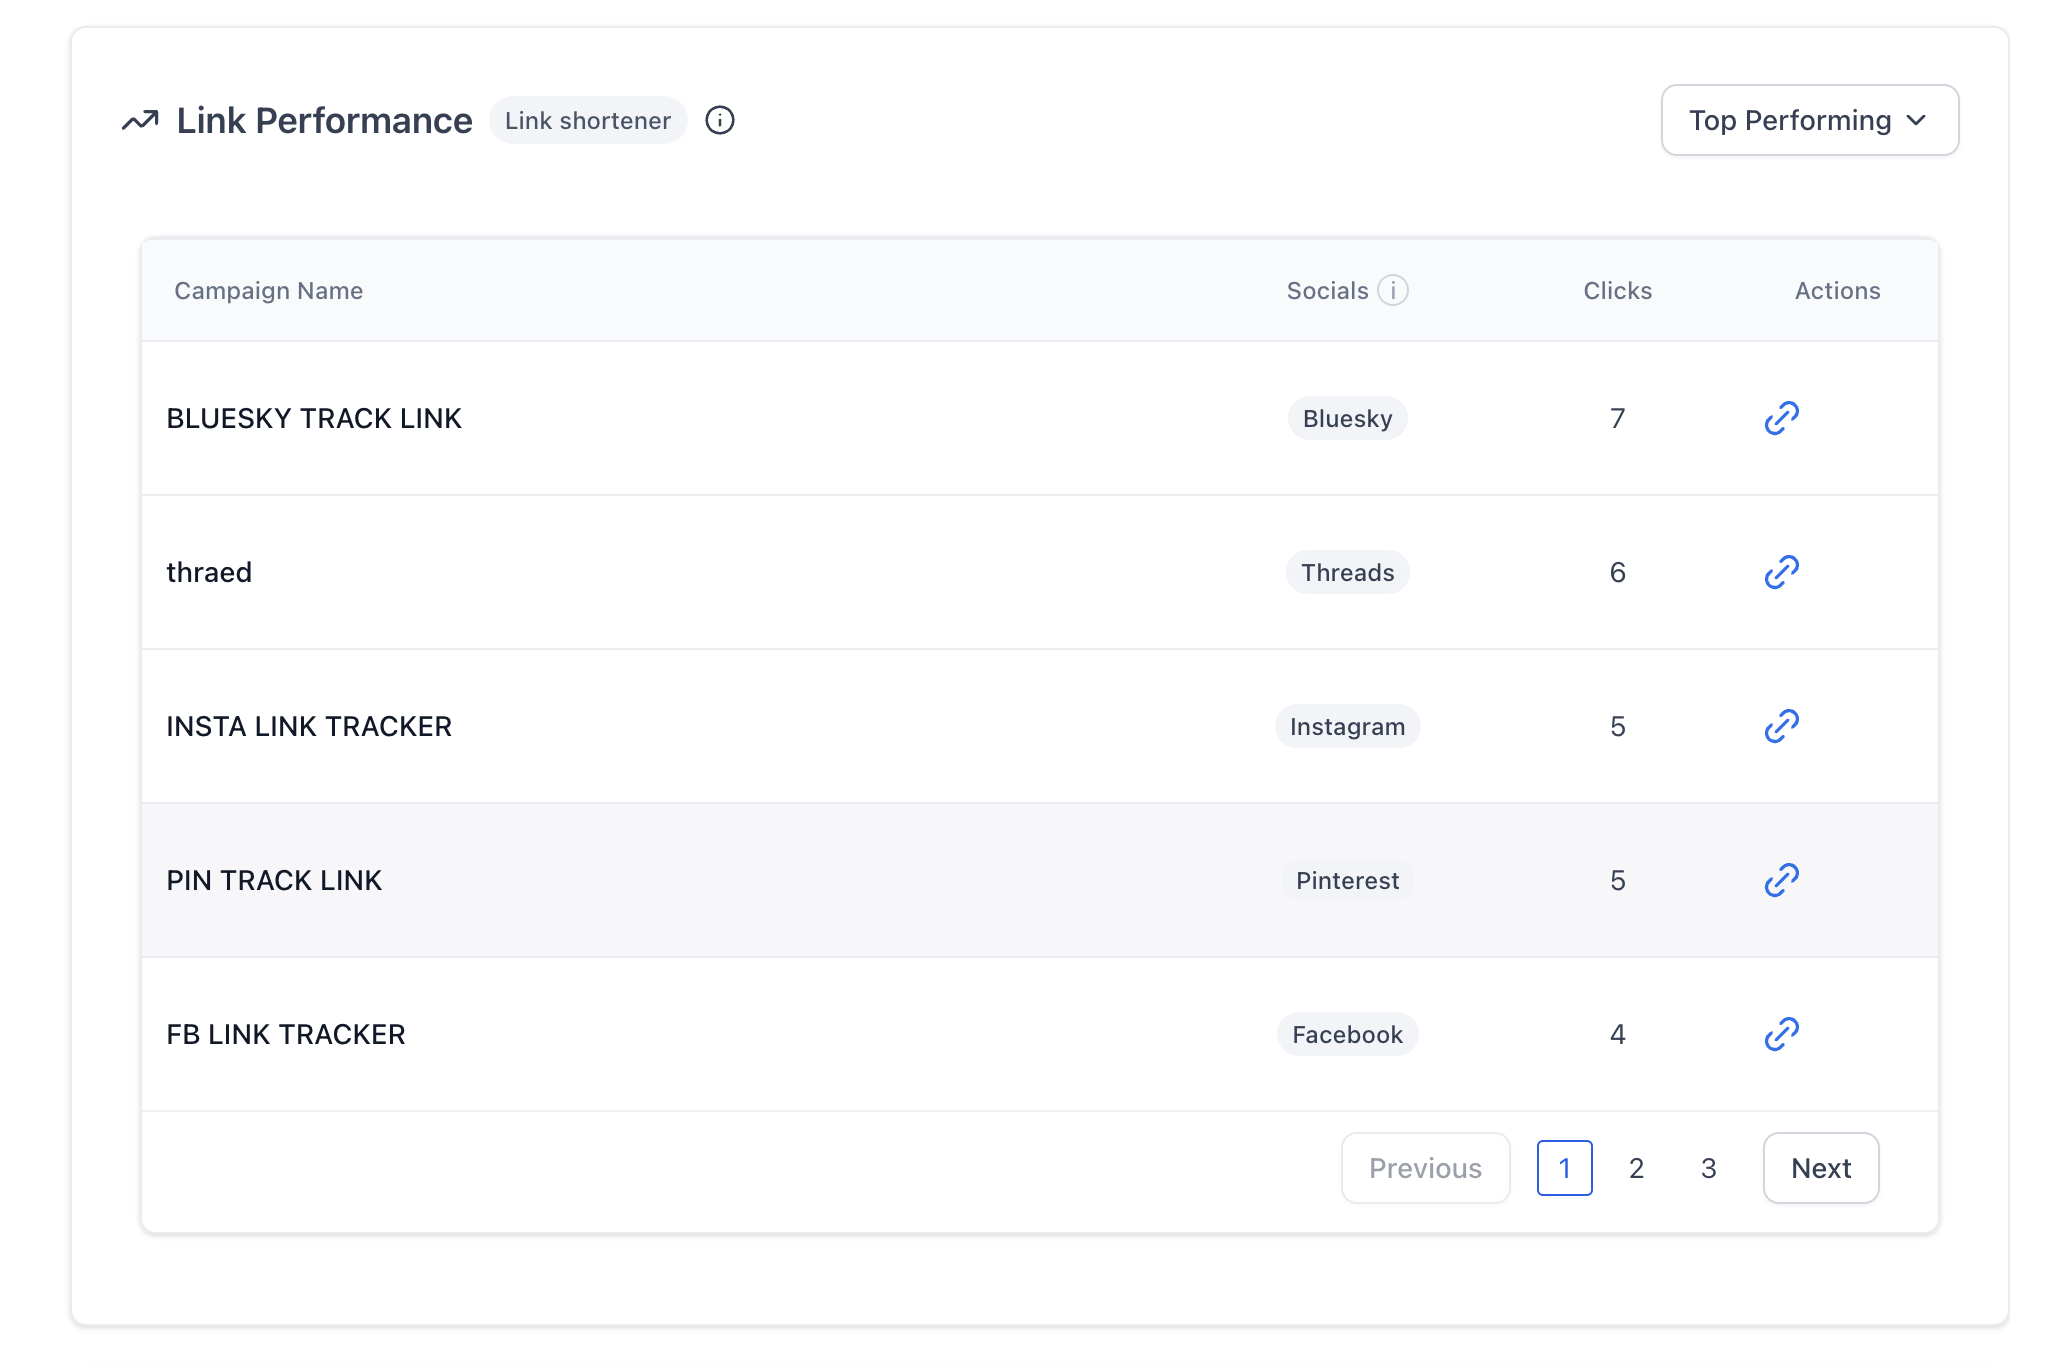Image resolution: width=2070 pixels, height=1366 pixels.
Task: Click the Previous pagination button
Action: tap(1425, 1168)
